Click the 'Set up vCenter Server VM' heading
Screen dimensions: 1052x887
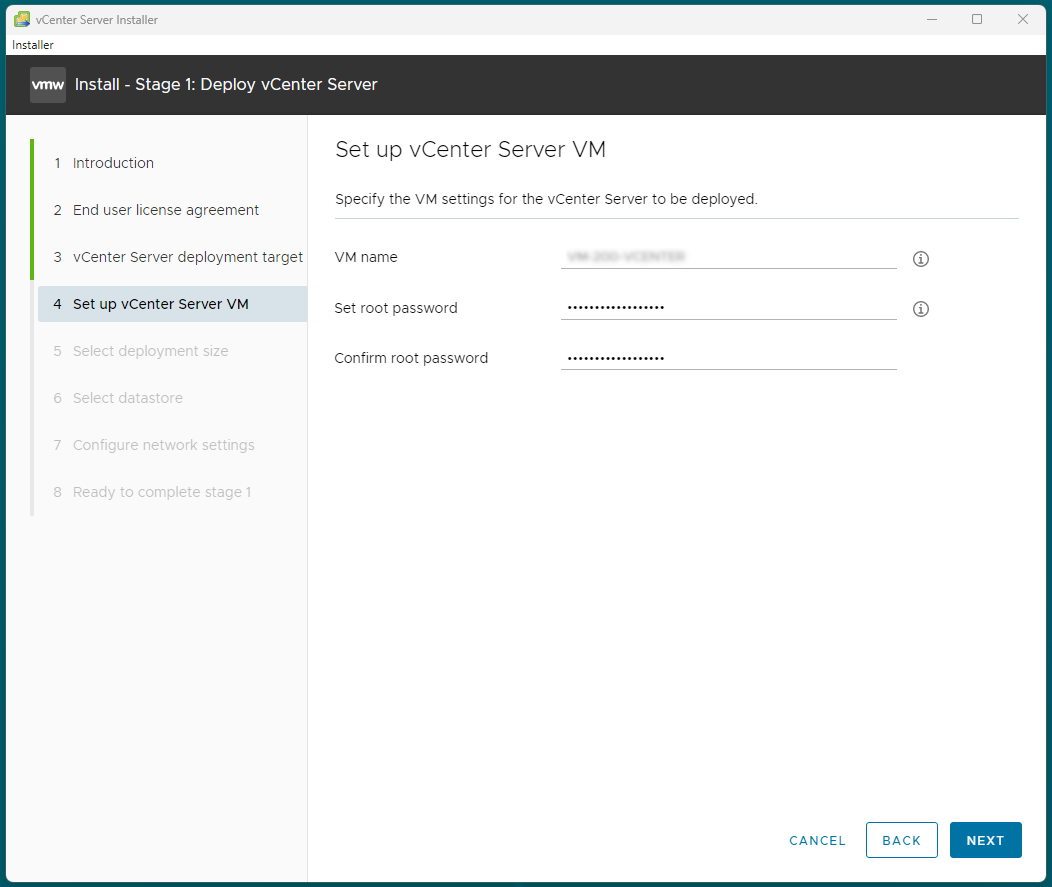[470, 150]
